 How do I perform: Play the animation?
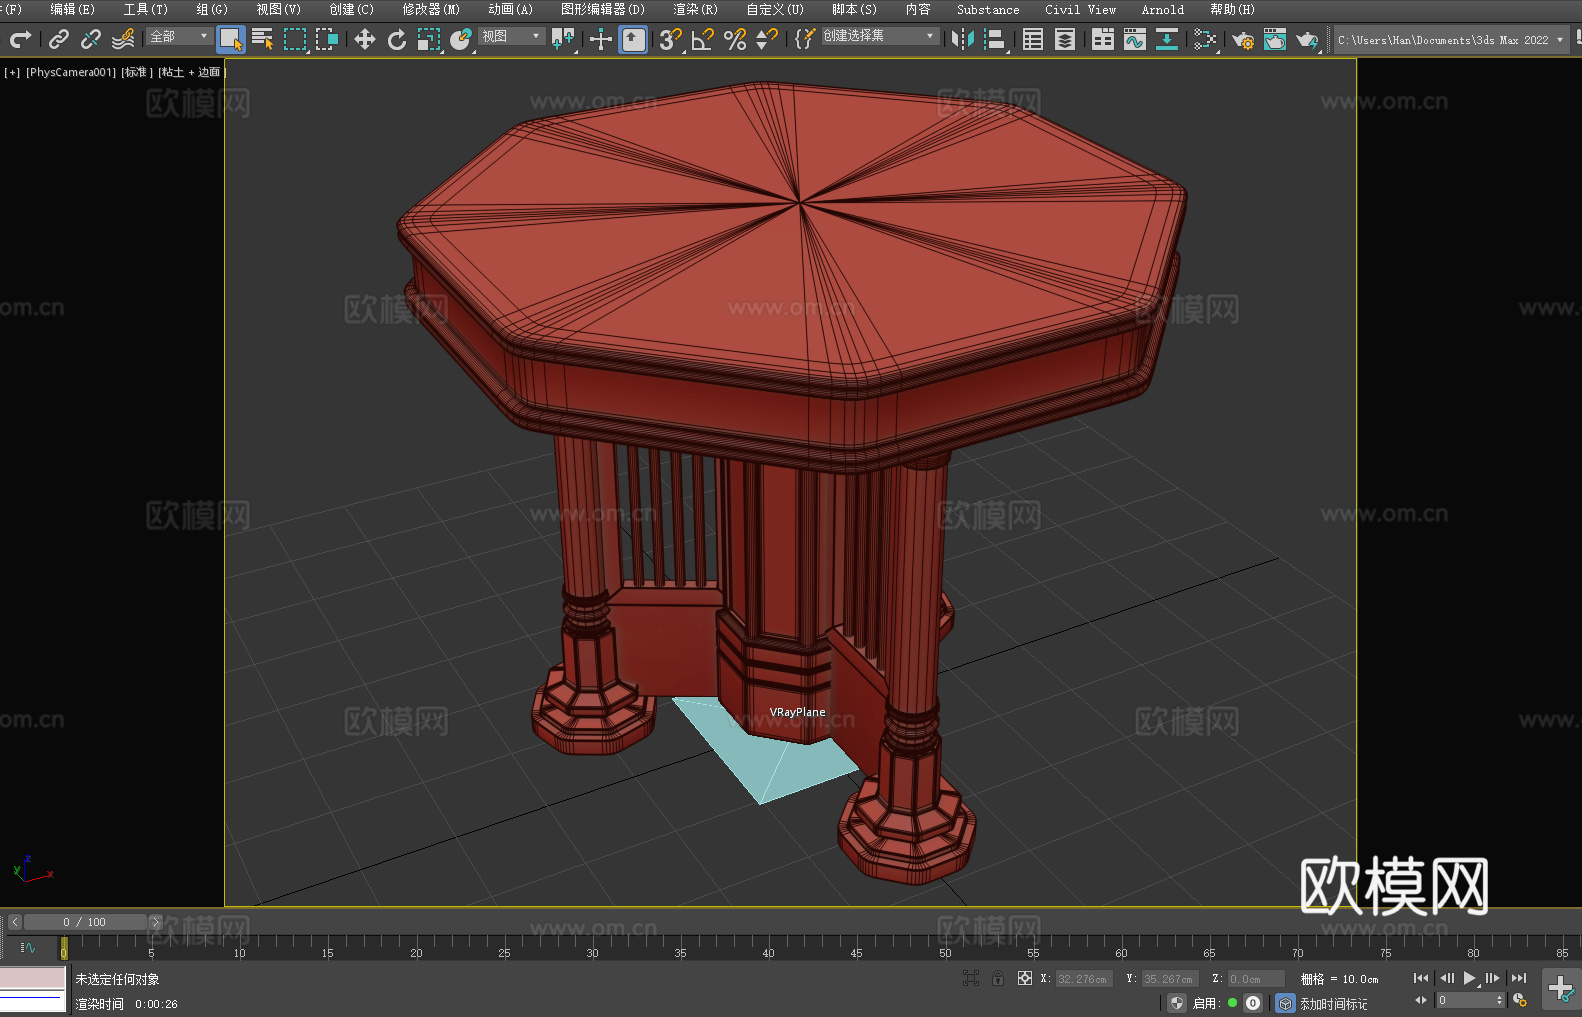click(1470, 978)
